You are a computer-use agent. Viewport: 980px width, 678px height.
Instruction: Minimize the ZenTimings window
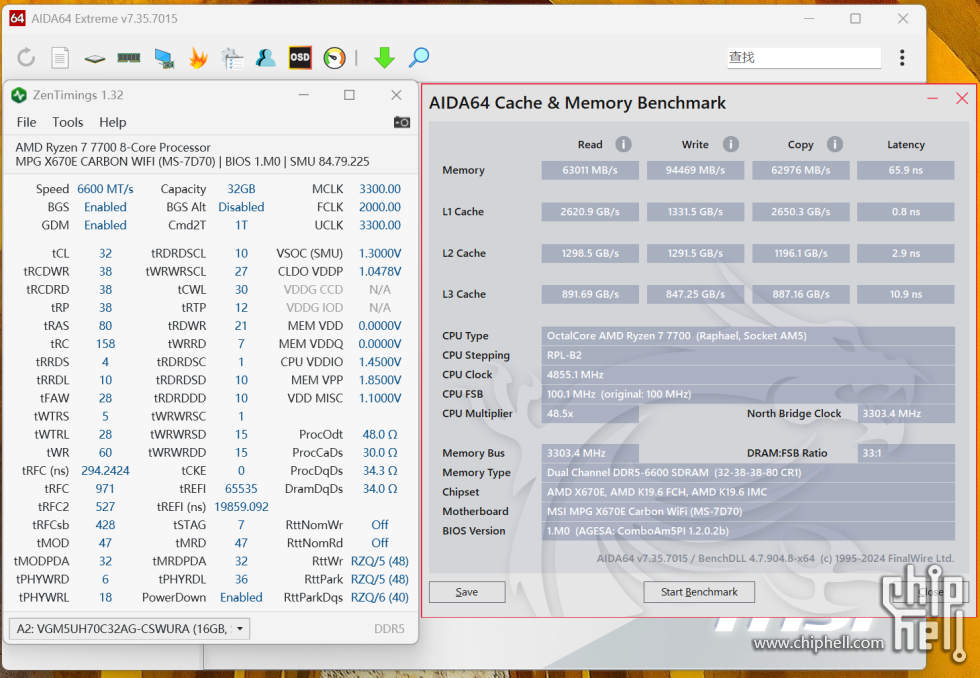[304, 95]
